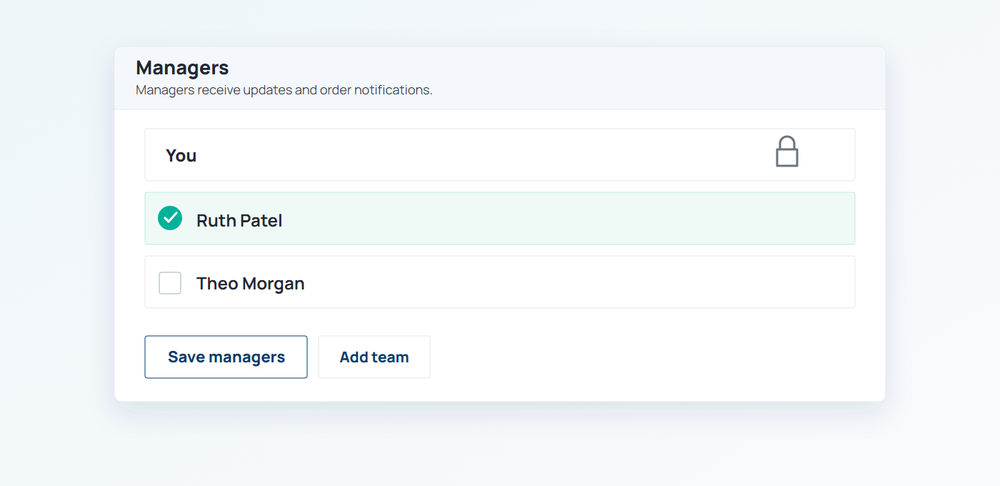Select the You row label
The image size is (1000, 486).
click(181, 156)
